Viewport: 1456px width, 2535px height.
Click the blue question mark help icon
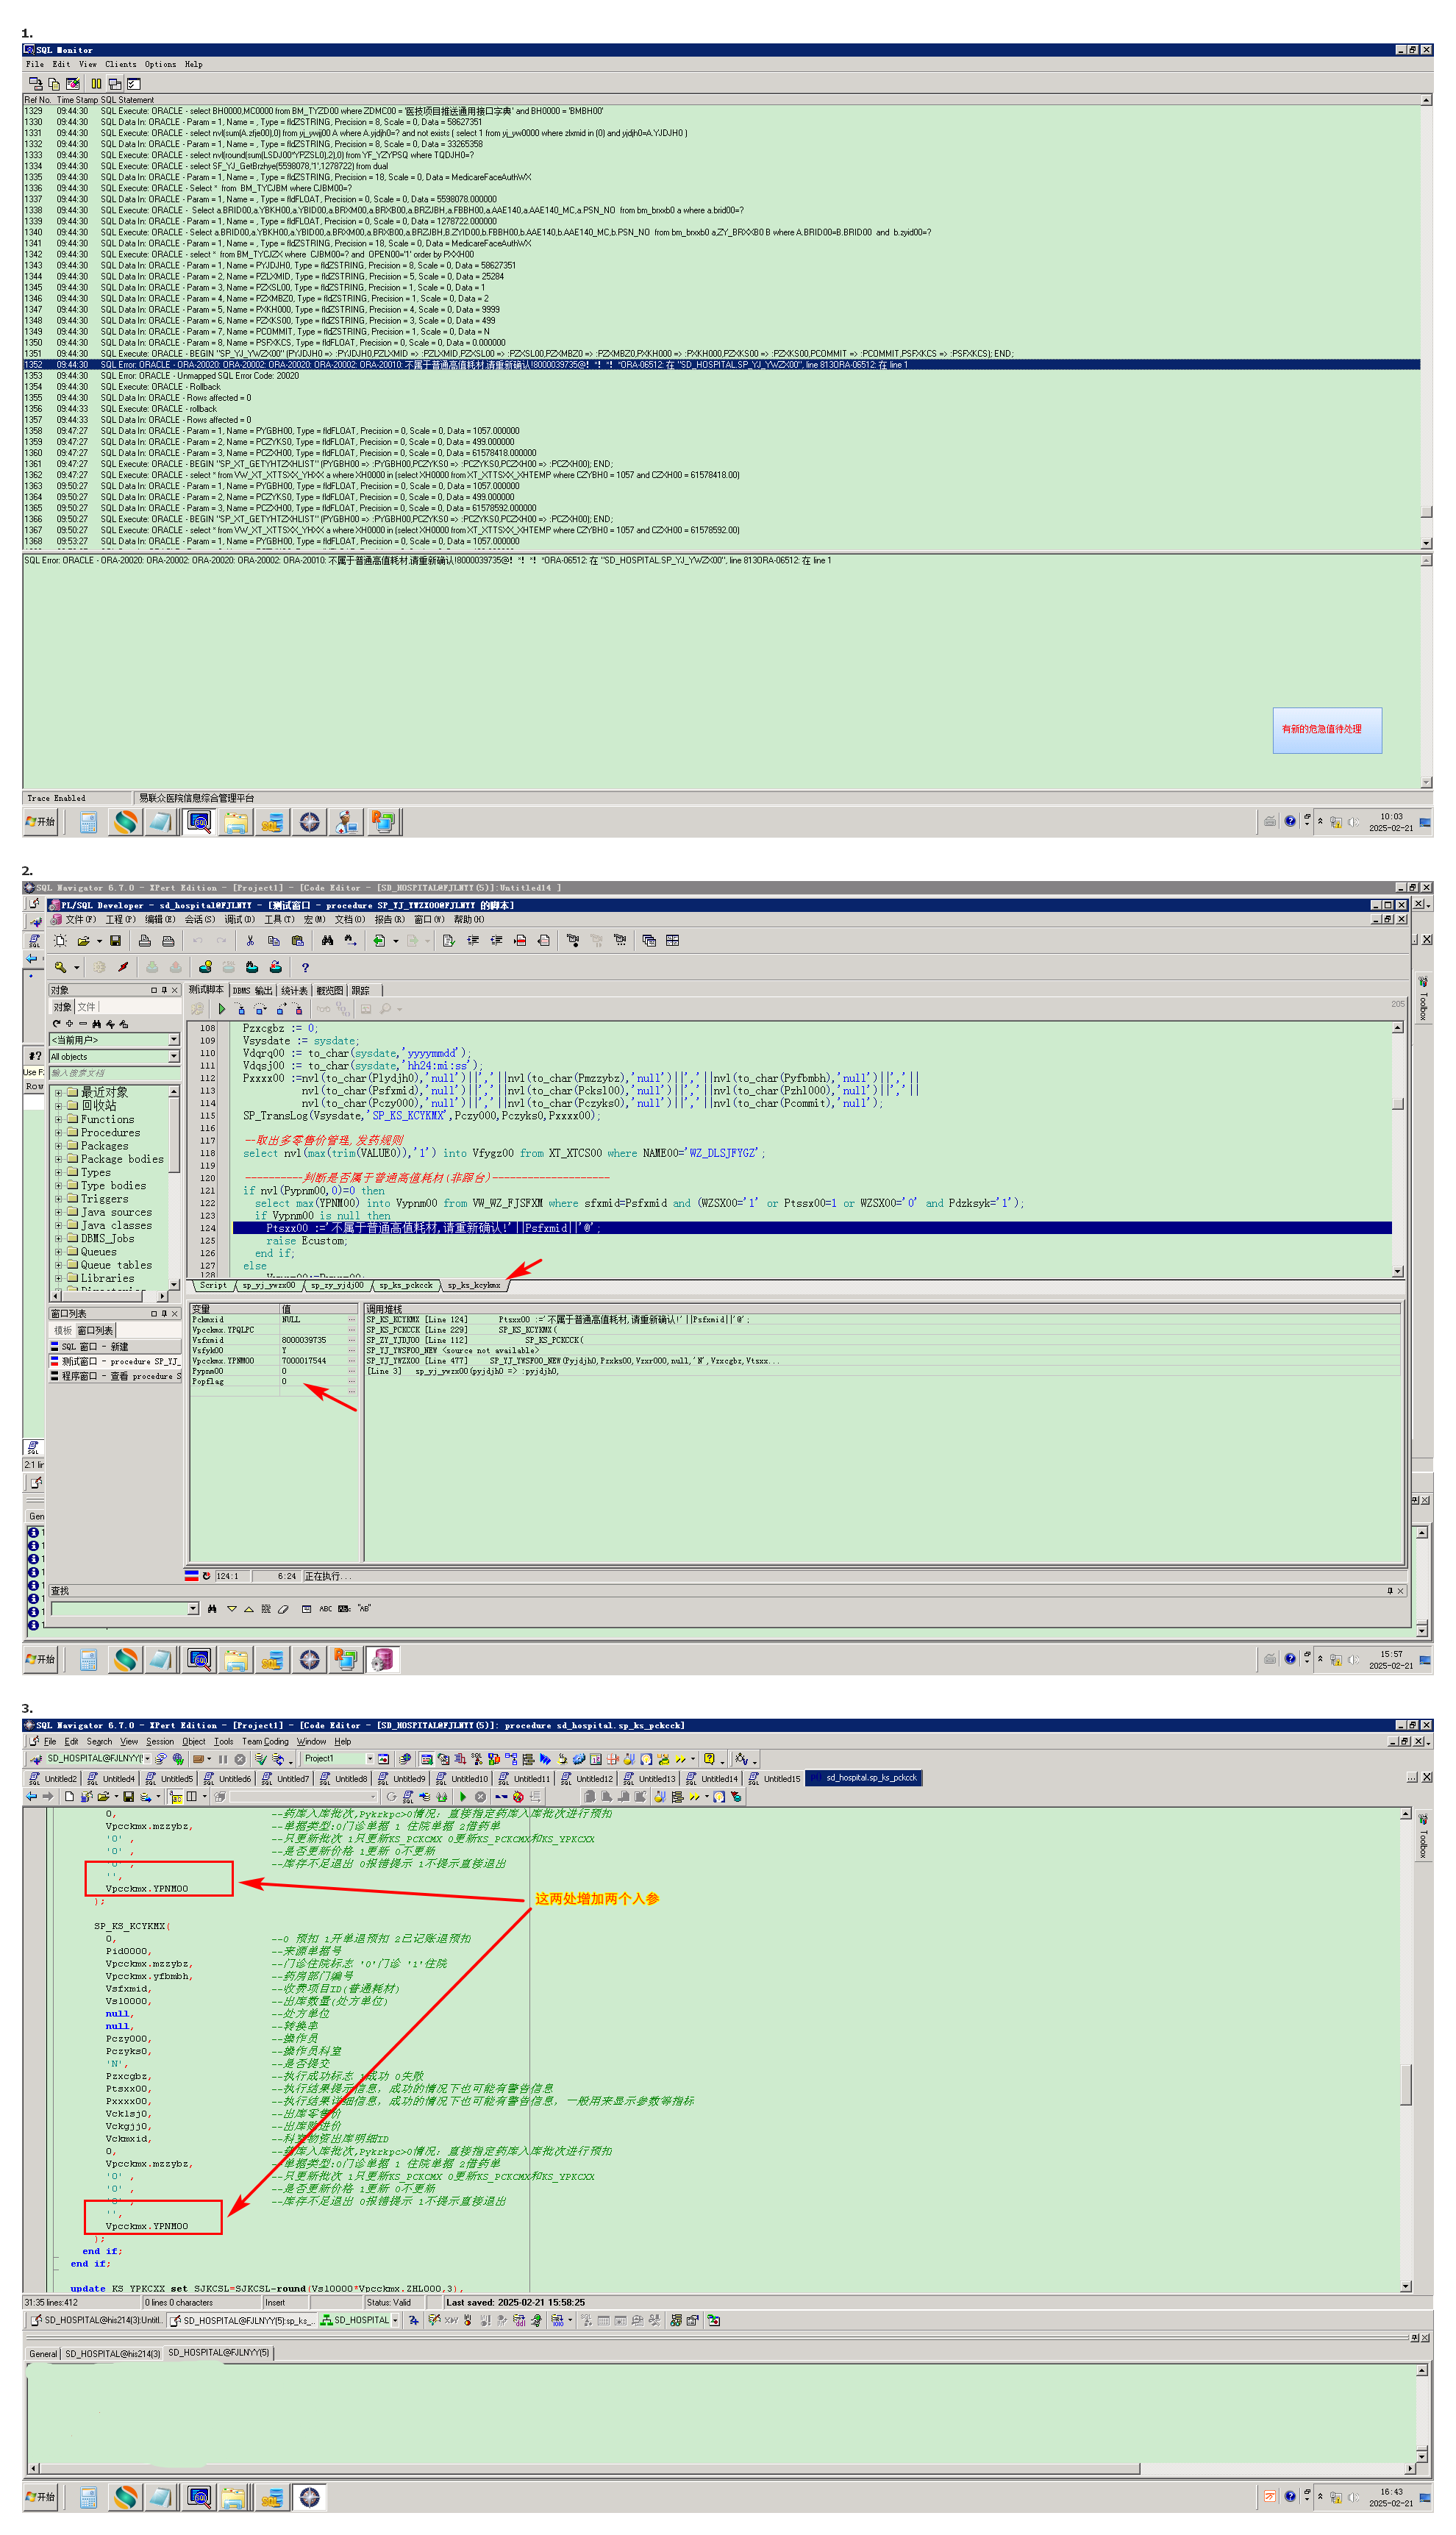coord(305,967)
